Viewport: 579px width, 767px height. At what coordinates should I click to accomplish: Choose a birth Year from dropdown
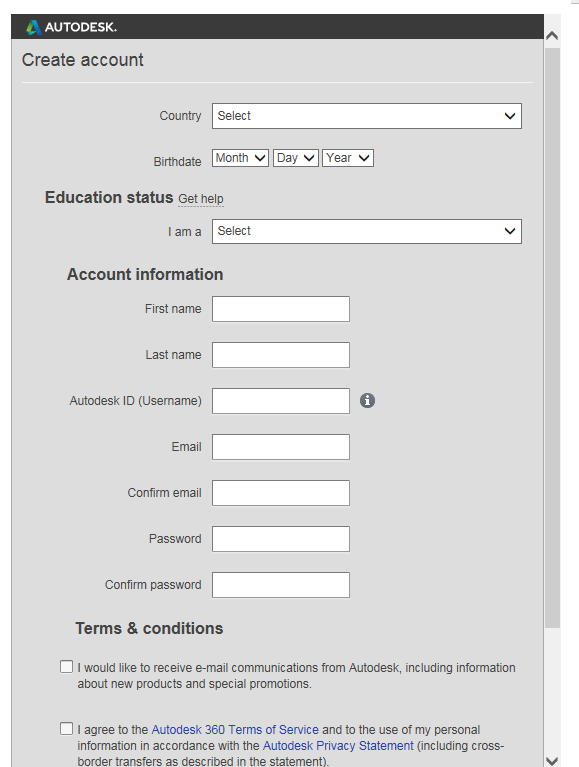click(348, 158)
